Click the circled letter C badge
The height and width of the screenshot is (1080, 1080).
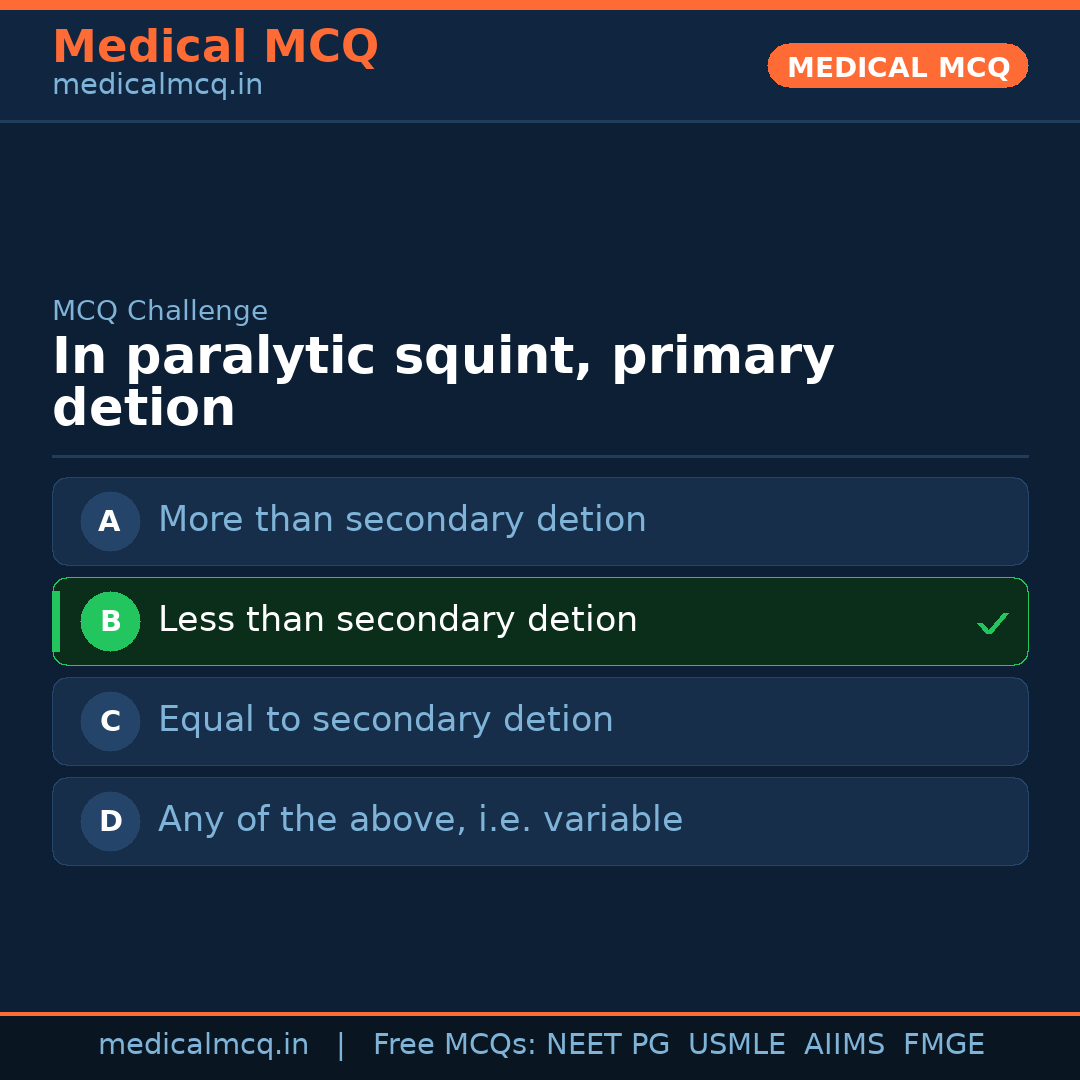tap(110, 721)
